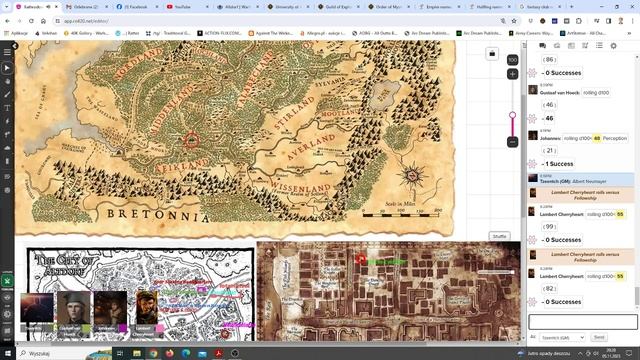The height and width of the screenshot is (360, 640).
Task: Click Johannes's Perception roll formula
Action: pyautogui.click(x=596, y=138)
